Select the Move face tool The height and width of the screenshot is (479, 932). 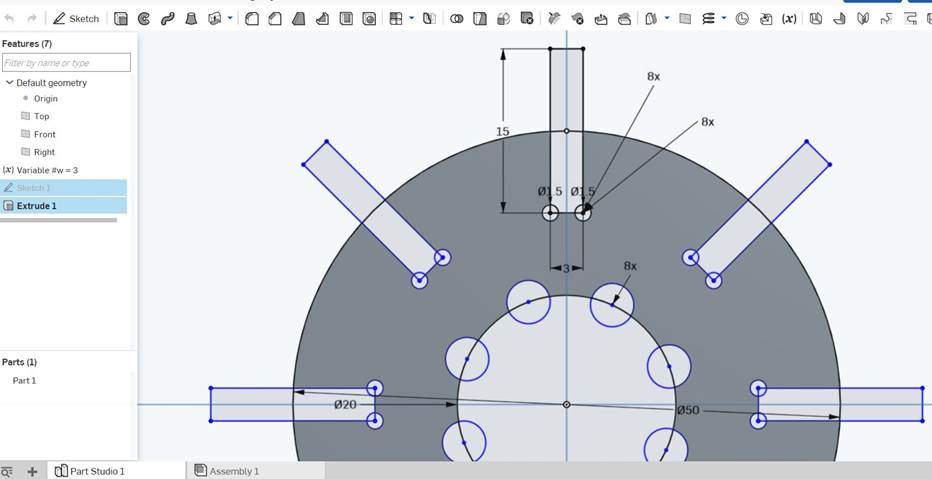601,18
